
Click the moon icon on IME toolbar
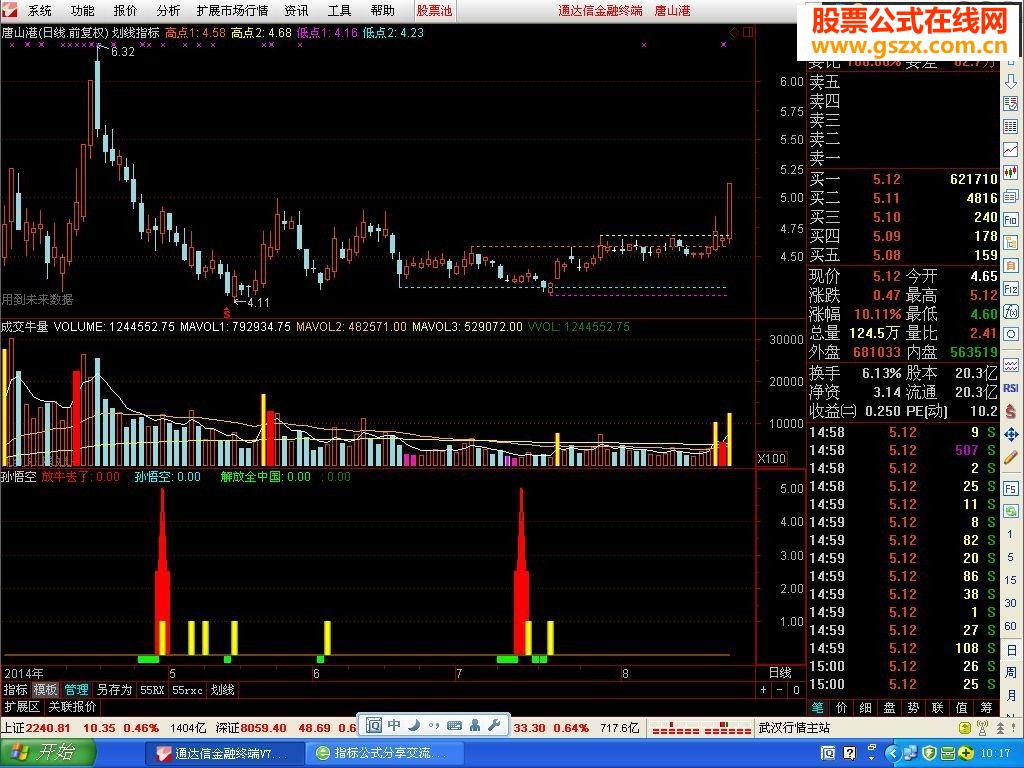[414, 726]
